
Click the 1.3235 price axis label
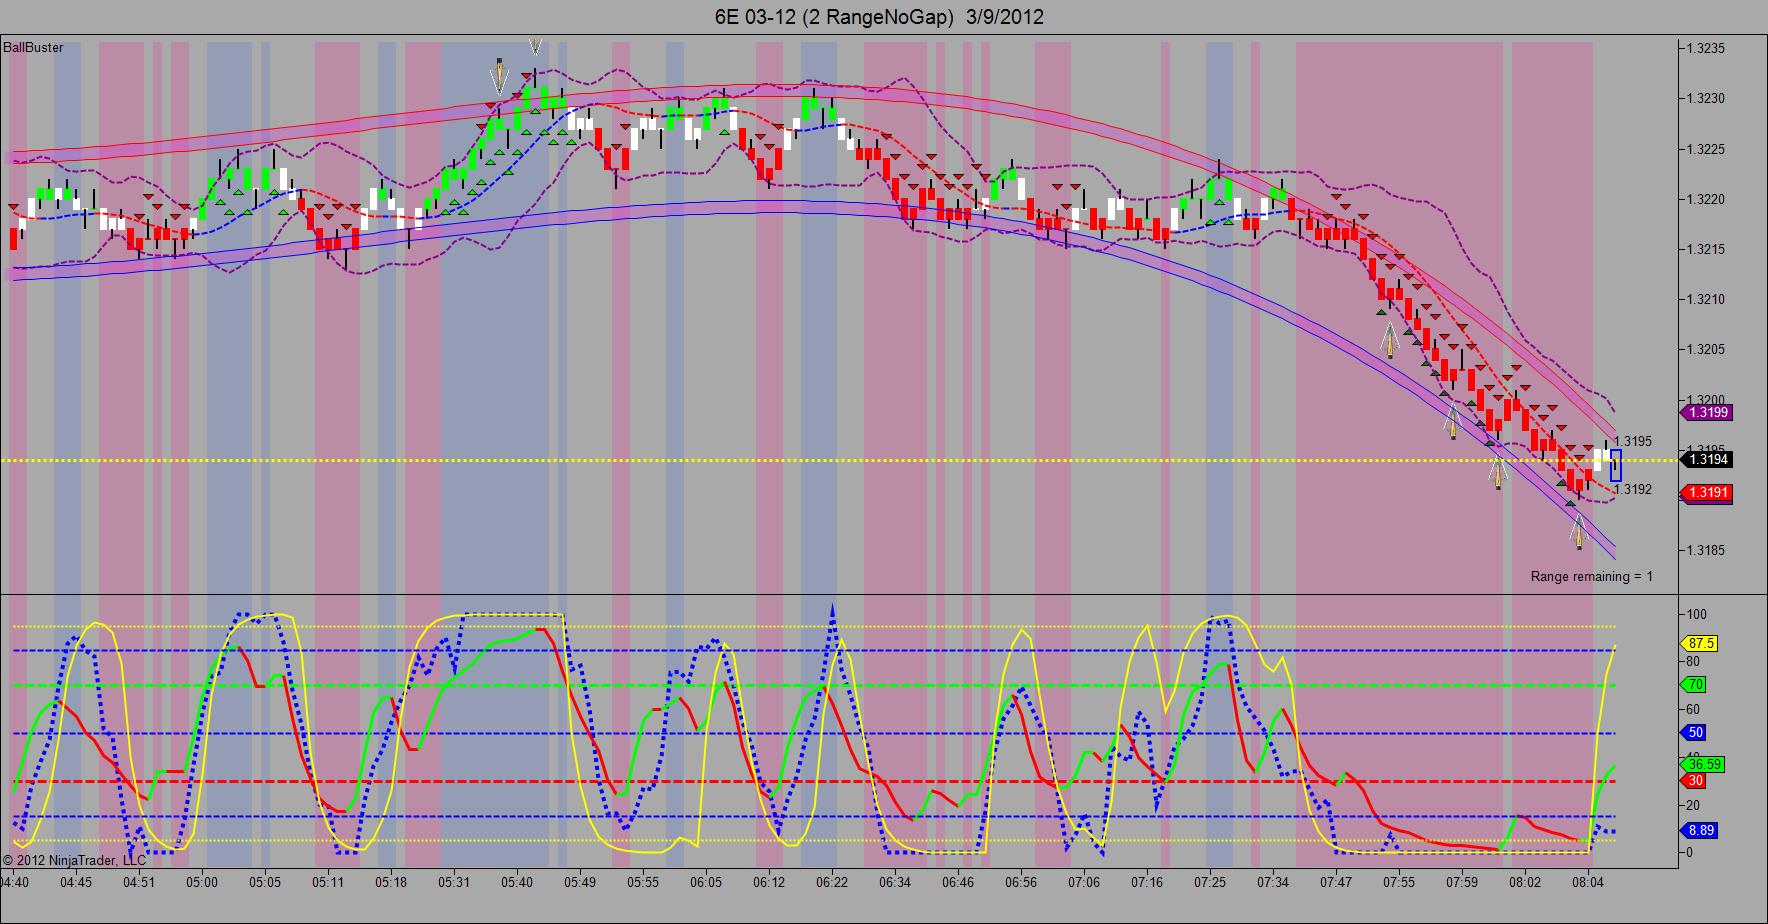[x=1707, y=48]
